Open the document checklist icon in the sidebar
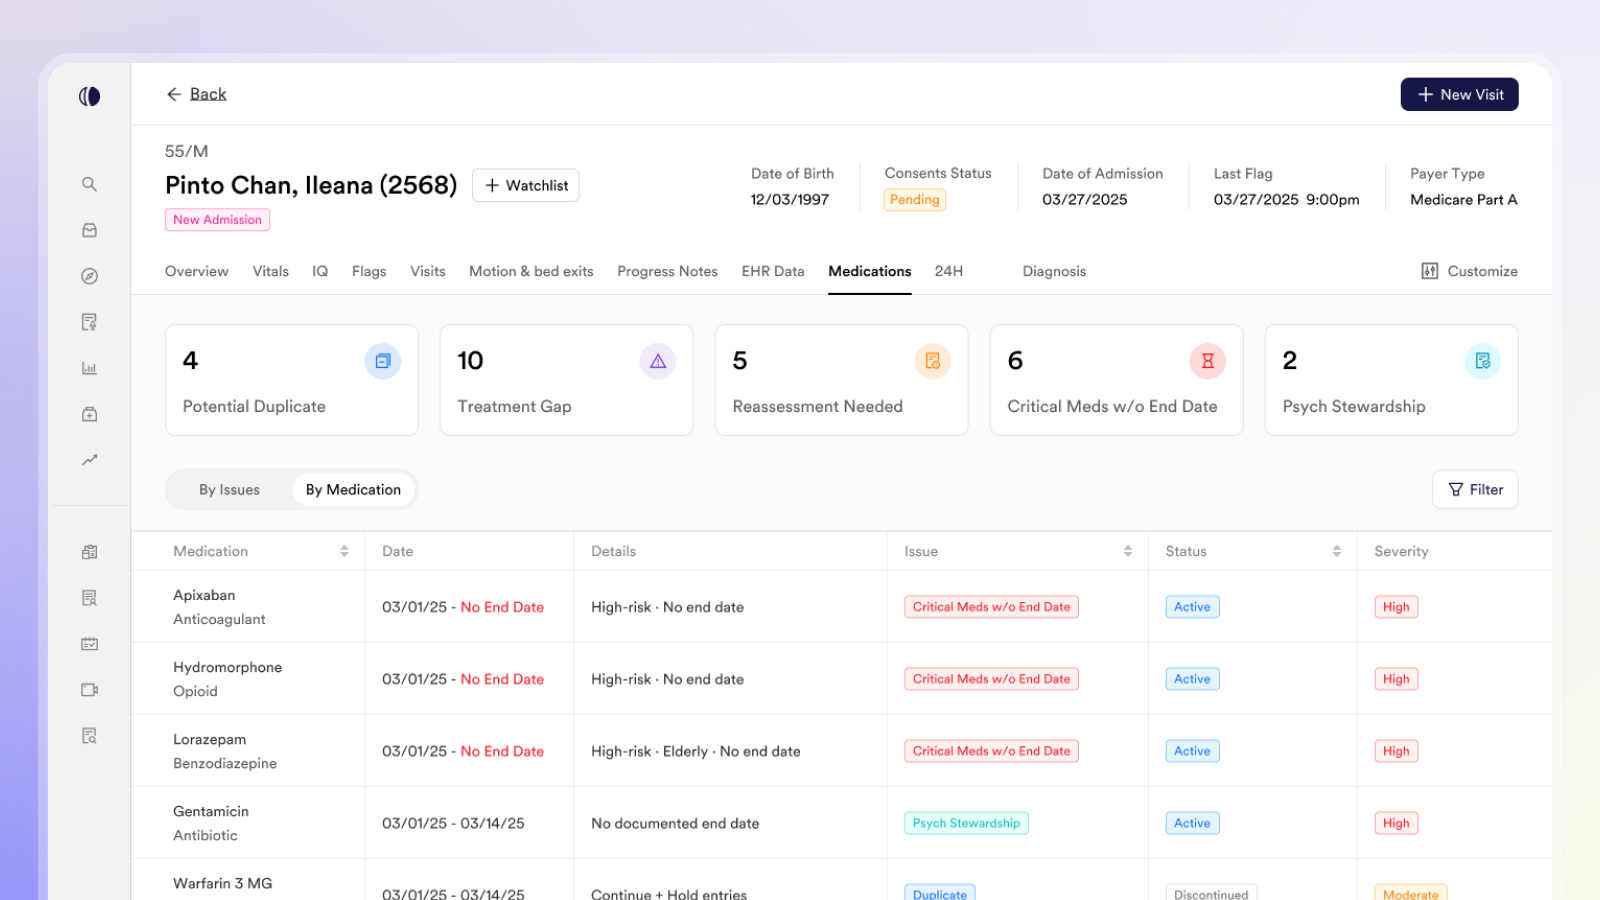1600x900 pixels. pos(89,322)
